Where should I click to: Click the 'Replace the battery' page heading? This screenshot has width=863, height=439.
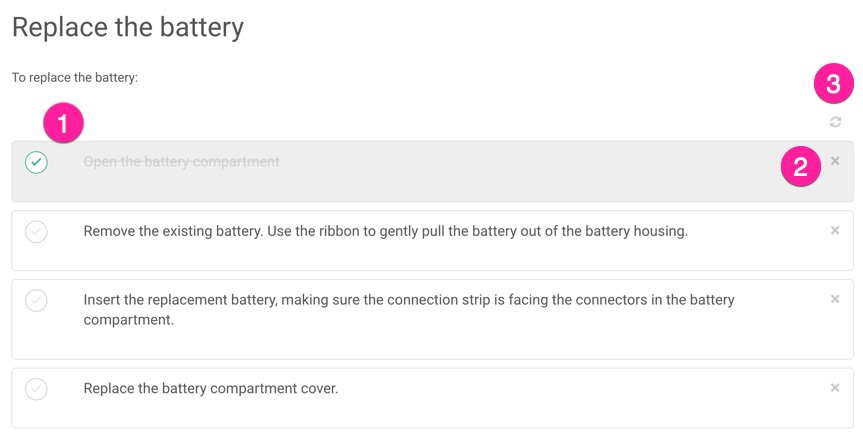[x=128, y=27]
